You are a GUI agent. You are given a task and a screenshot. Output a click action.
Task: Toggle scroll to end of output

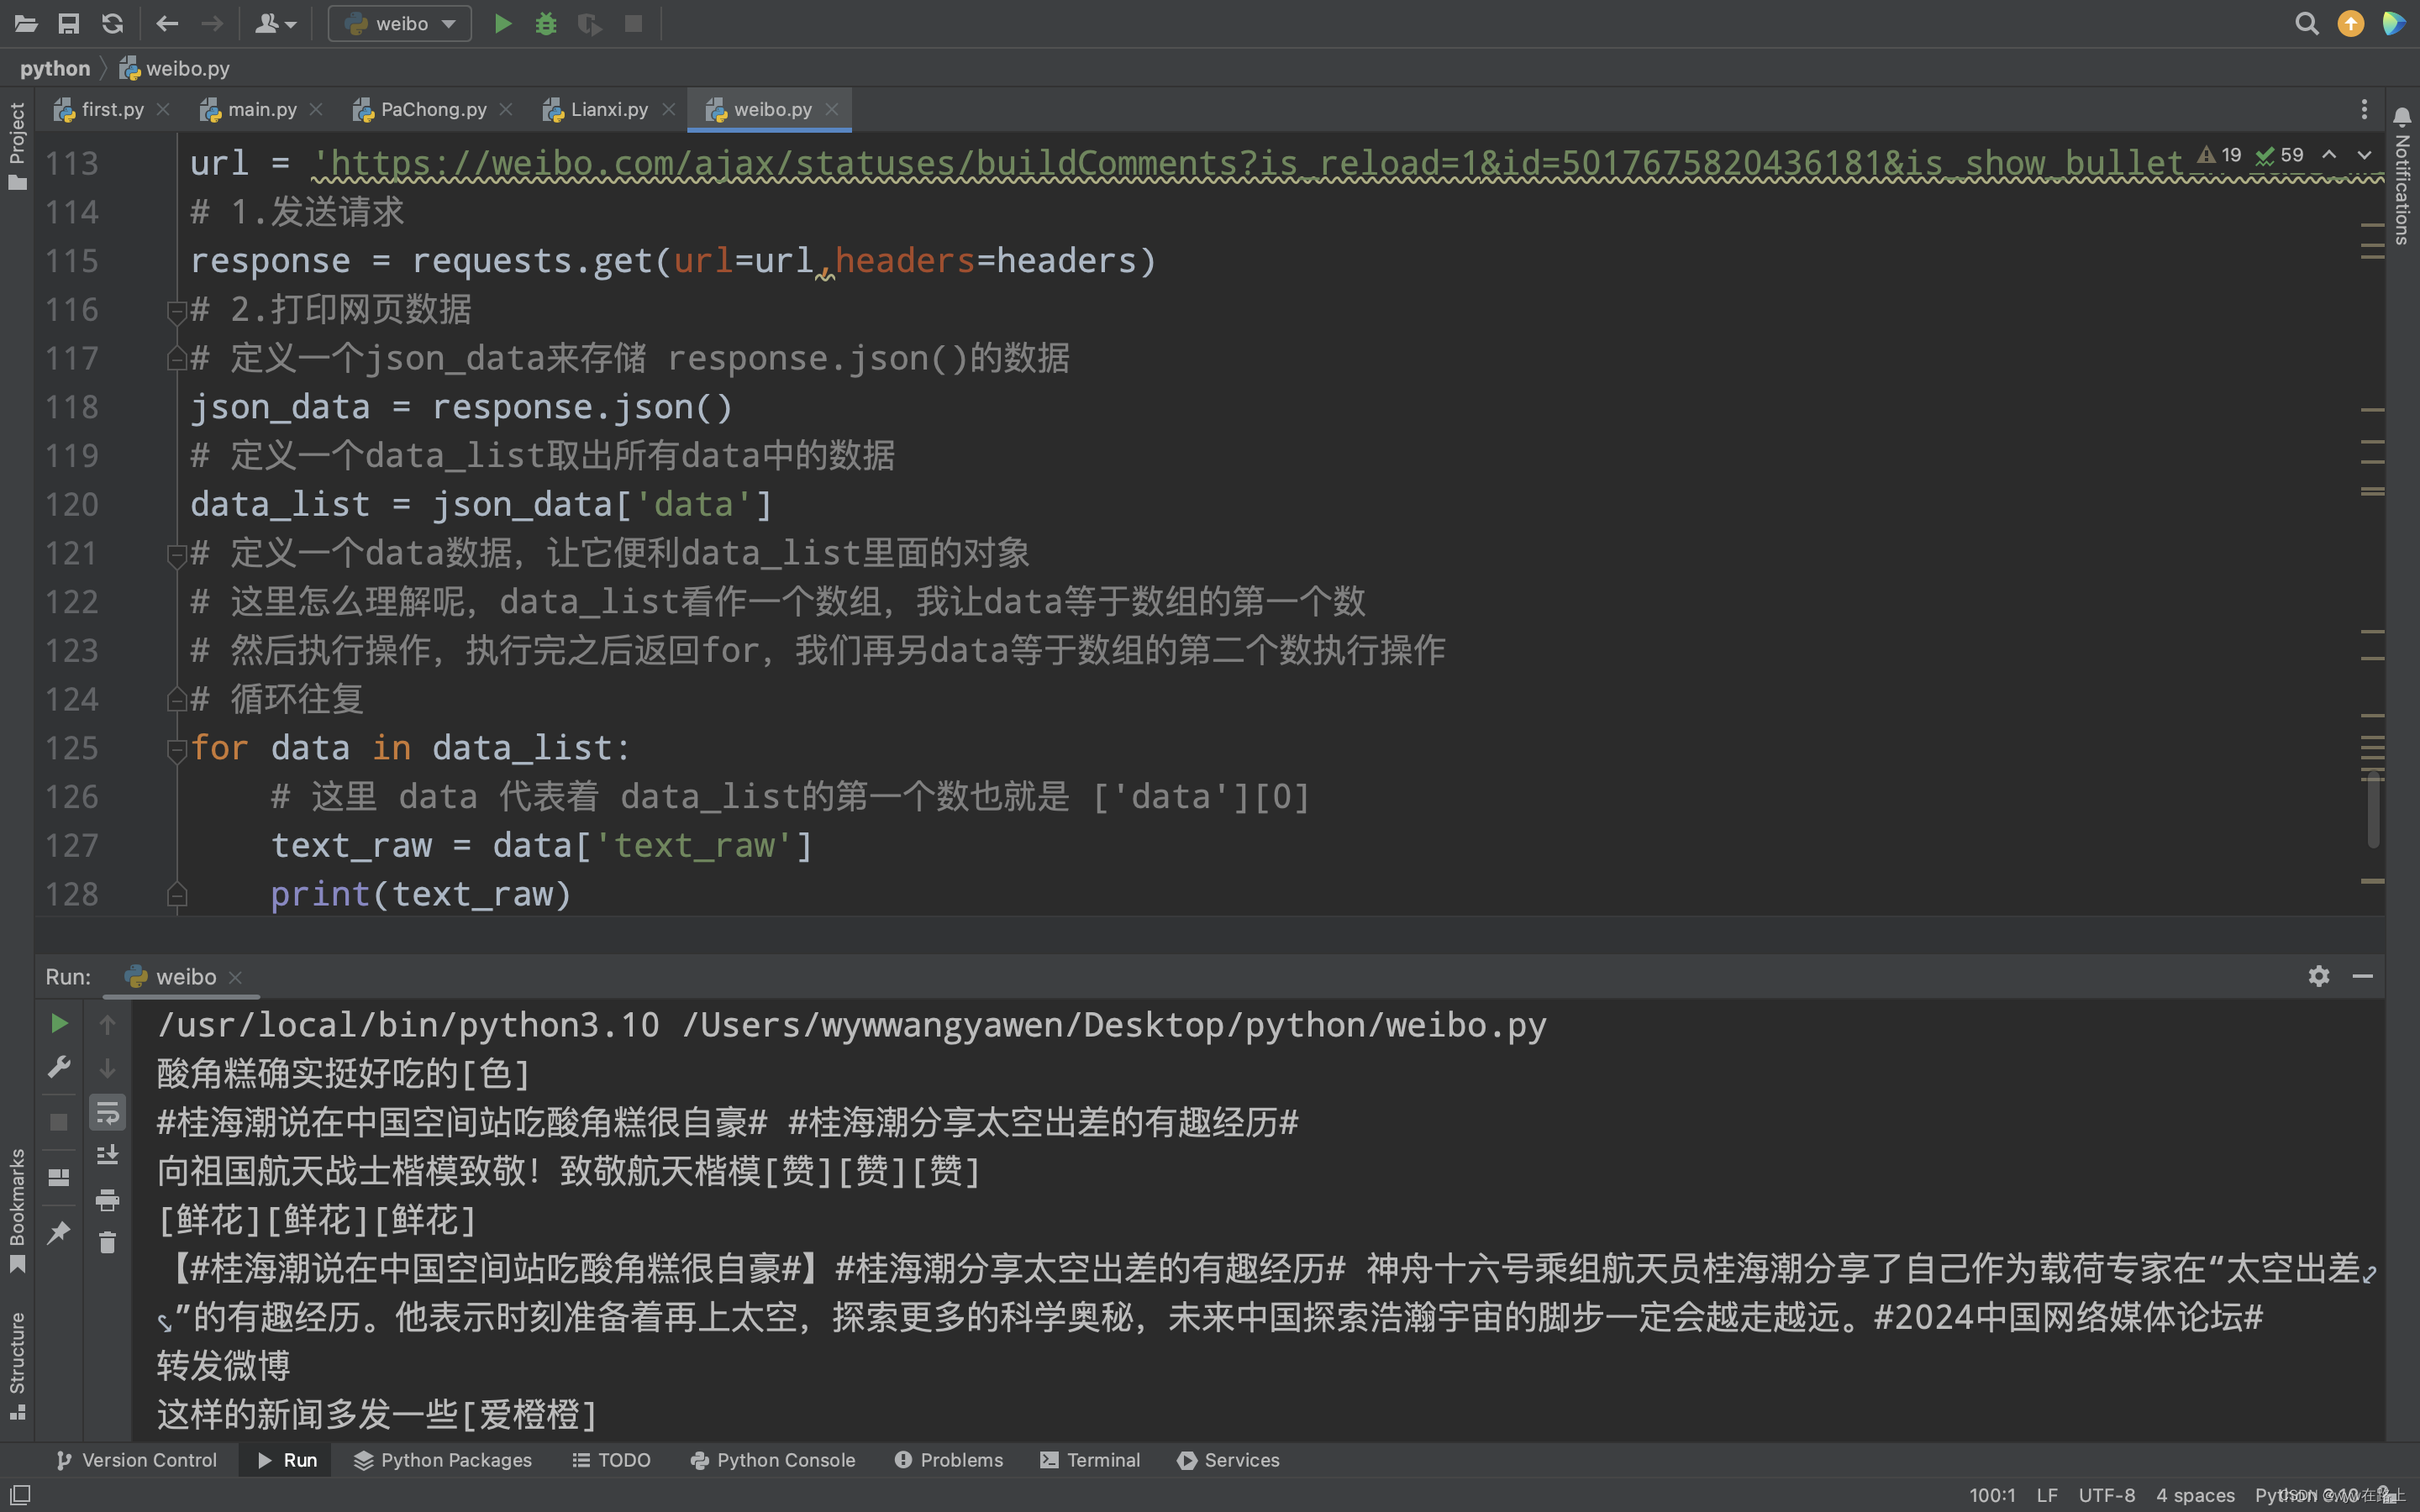pyautogui.click(x=107, y=1155)
